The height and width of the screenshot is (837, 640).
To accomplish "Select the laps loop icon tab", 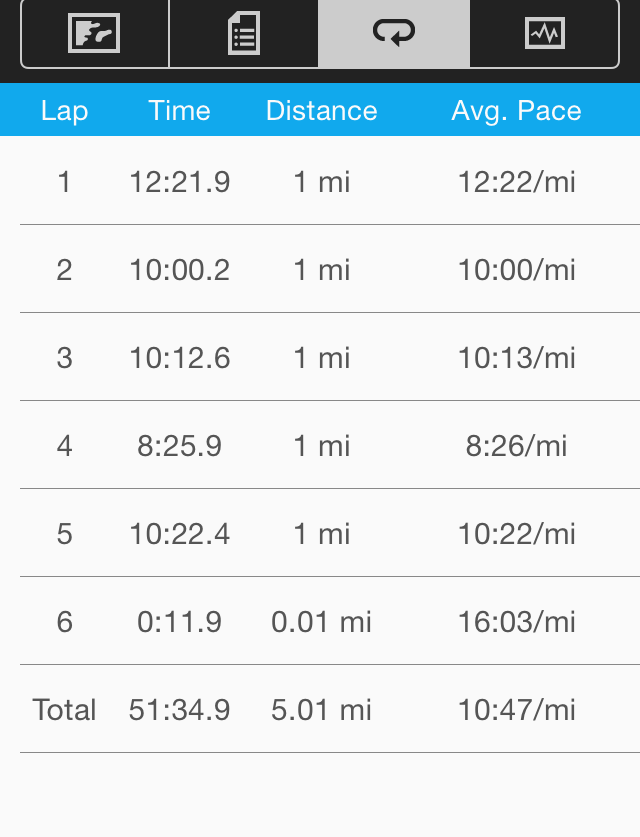I will (x=394, y=34).
